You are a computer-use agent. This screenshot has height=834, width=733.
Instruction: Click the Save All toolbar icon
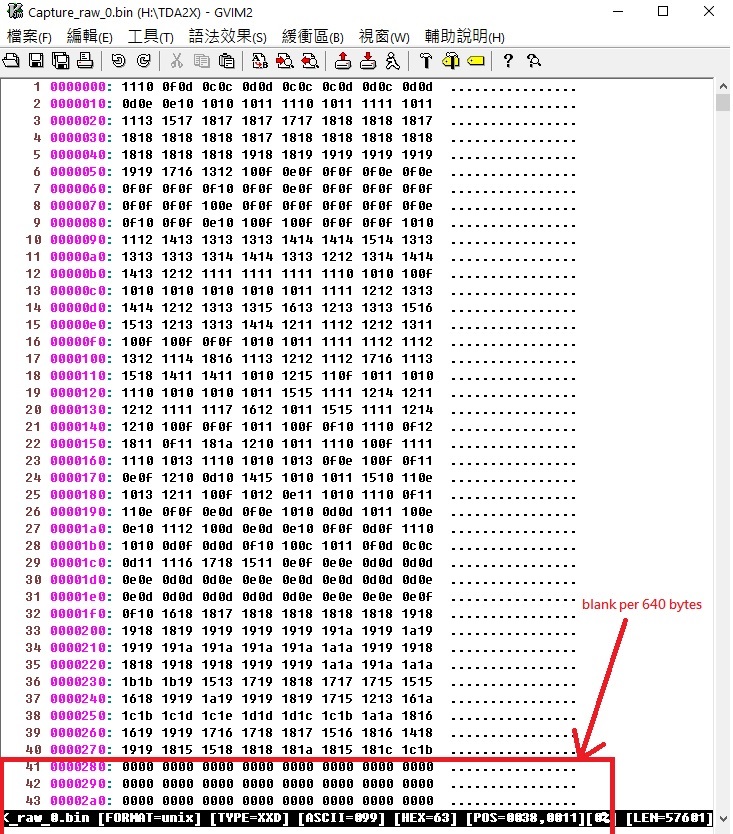(x=60, y=61)
